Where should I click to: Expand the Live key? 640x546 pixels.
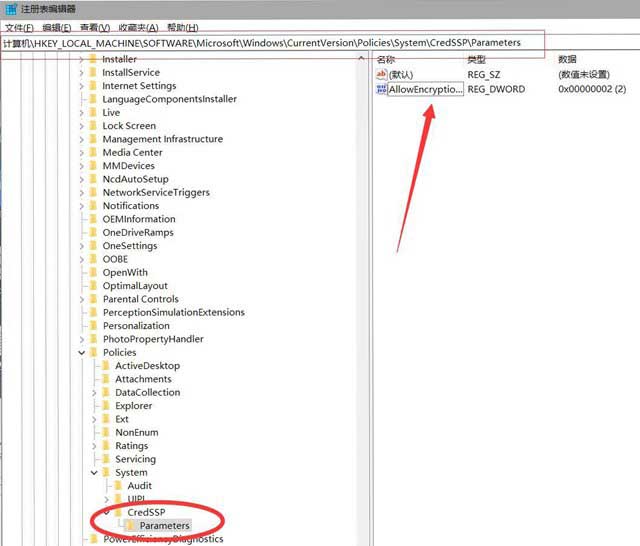click(81, 113)
